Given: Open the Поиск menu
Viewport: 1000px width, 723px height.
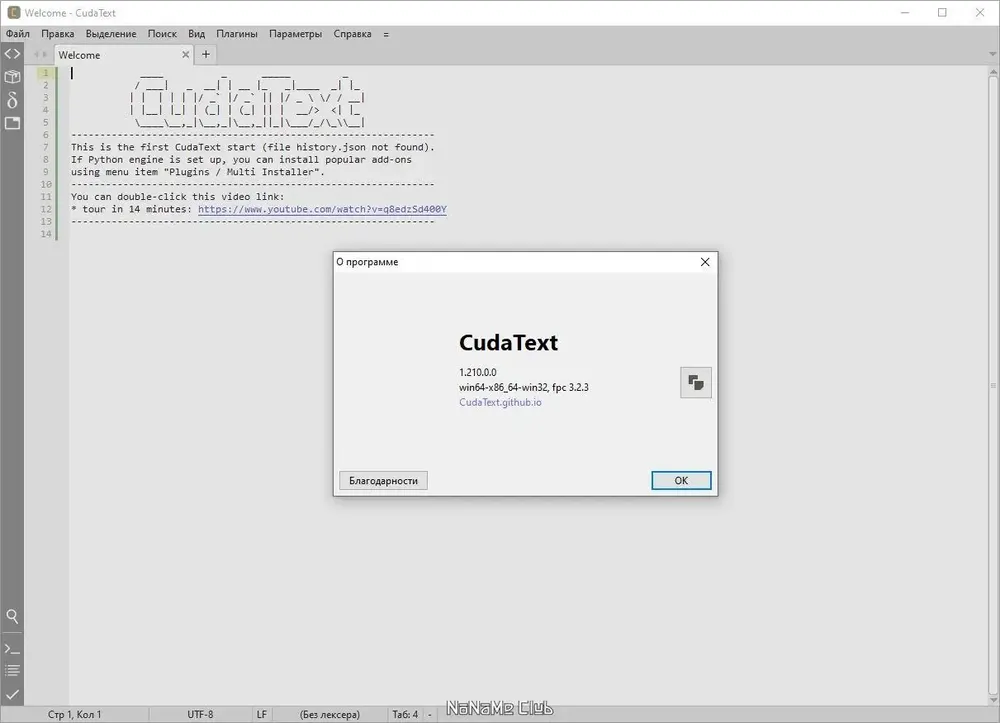Looking at the screenshot, I should 162,34.
